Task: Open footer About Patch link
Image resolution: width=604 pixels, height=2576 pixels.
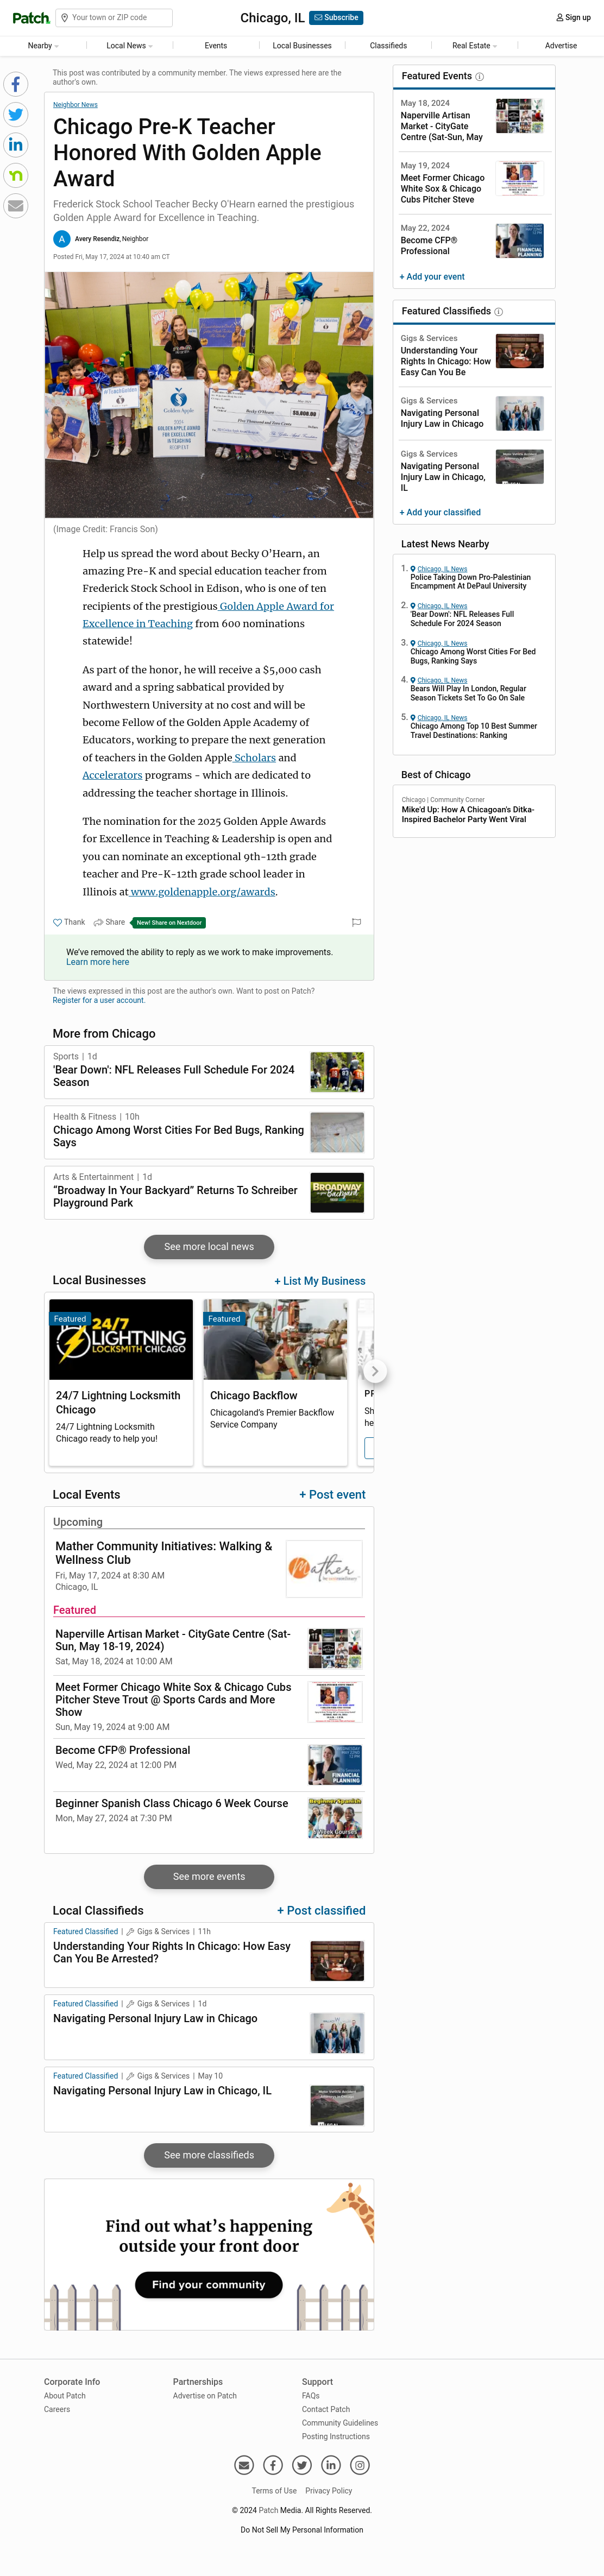Action: (65, 2396)
